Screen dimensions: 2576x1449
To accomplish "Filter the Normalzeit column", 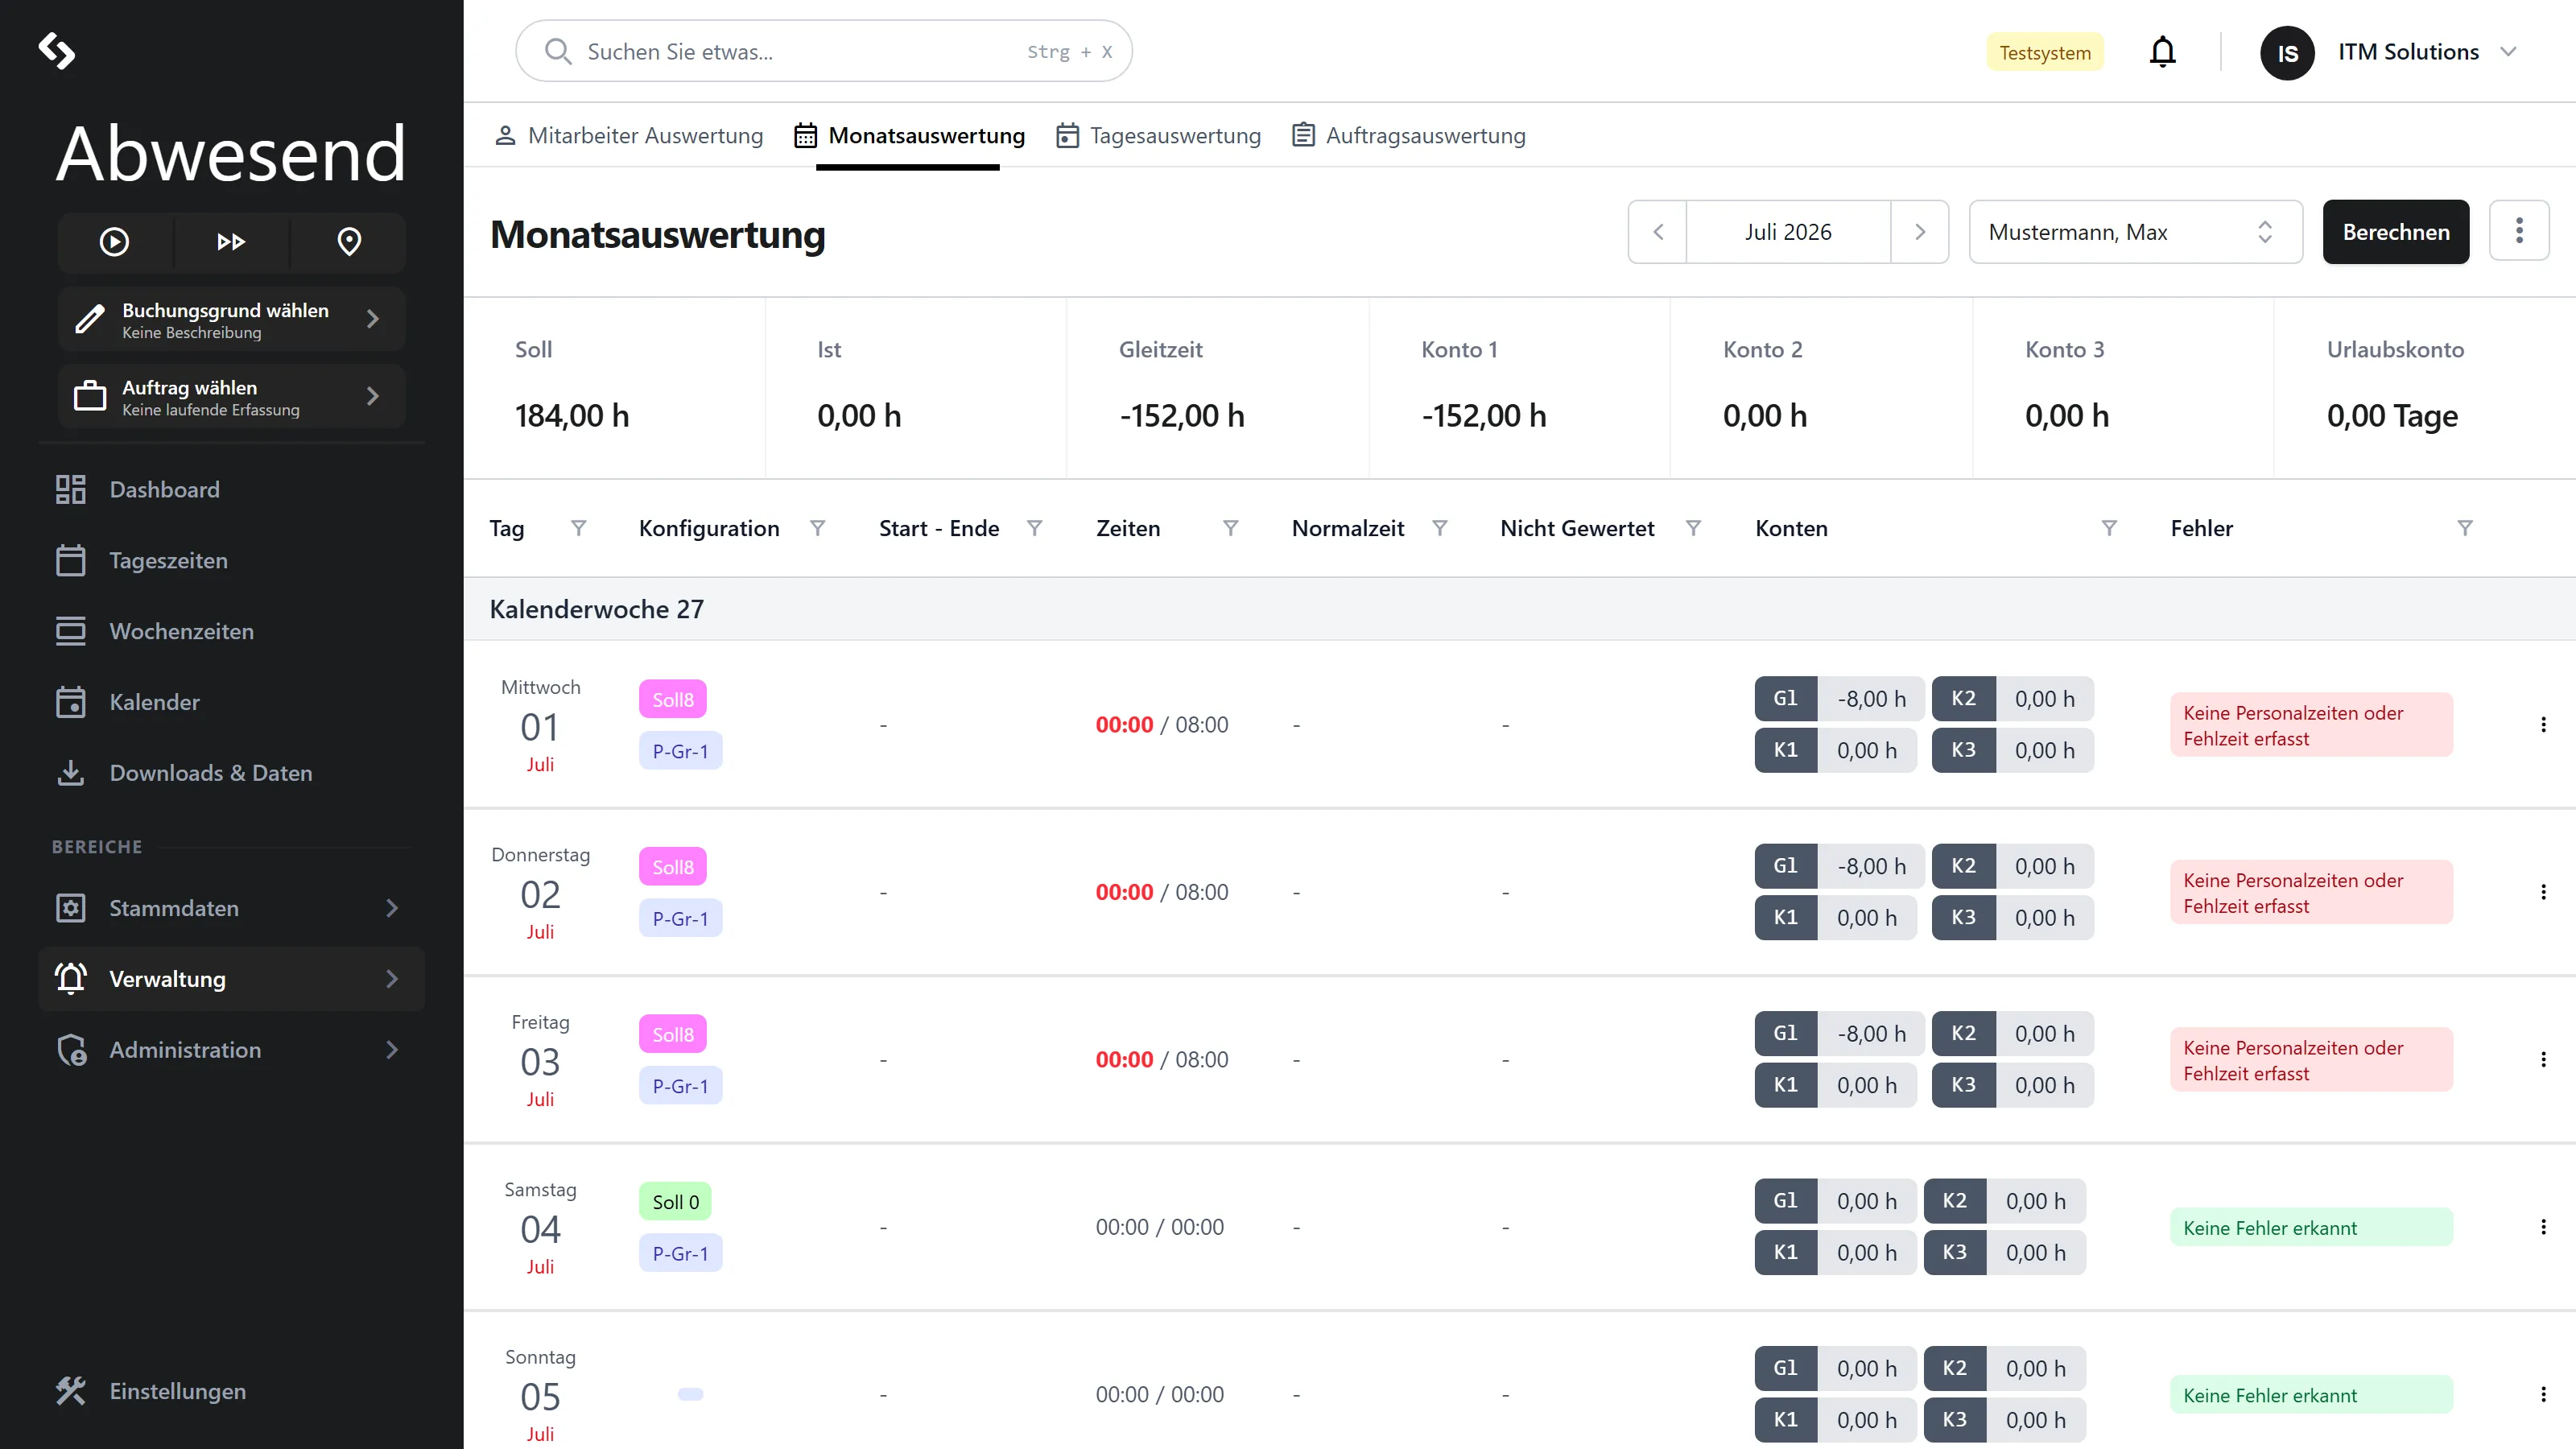I will click(1439, 528).
